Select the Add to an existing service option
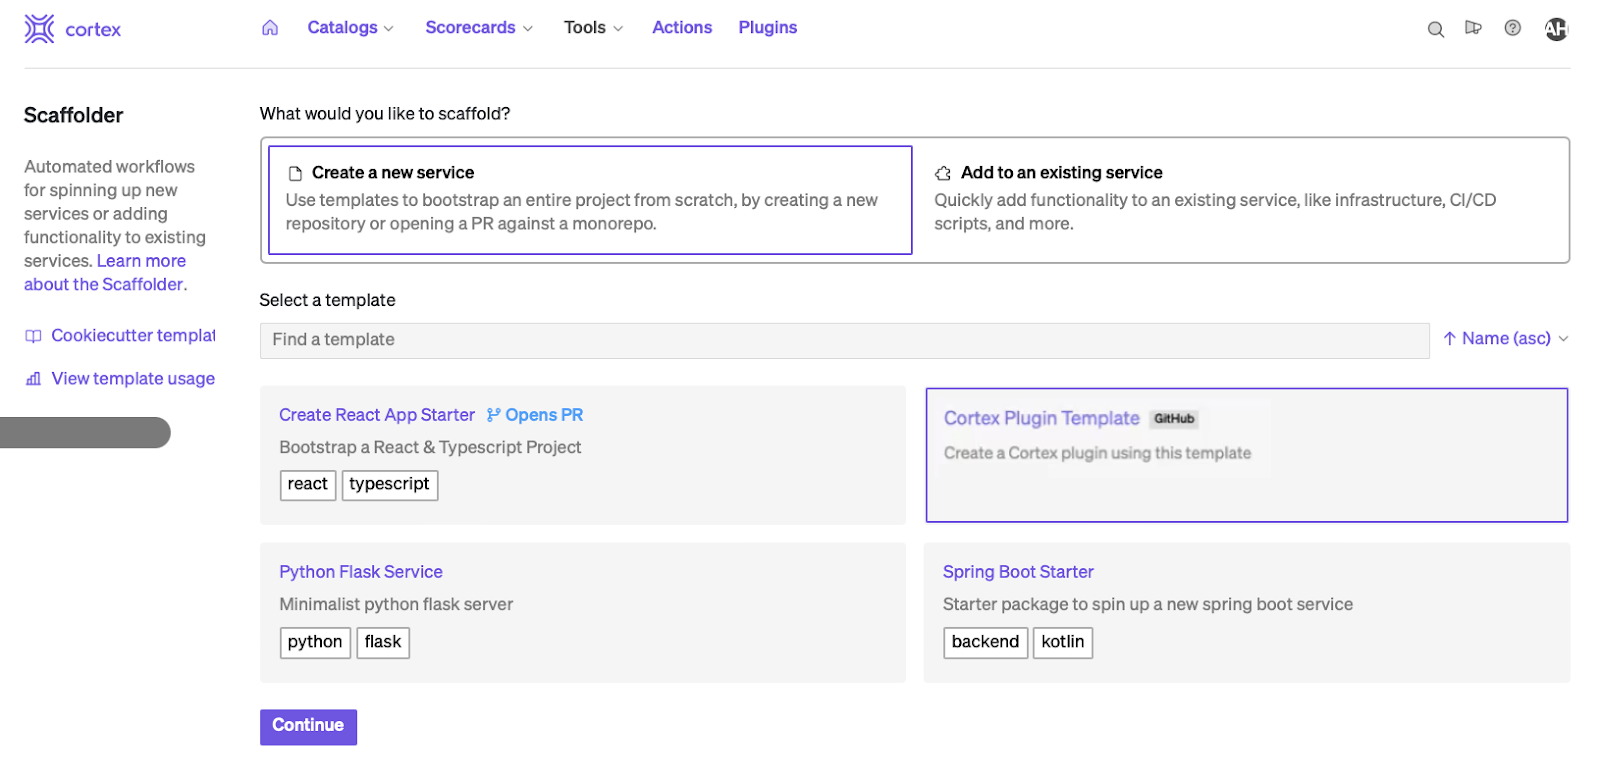 point(1240,200)
